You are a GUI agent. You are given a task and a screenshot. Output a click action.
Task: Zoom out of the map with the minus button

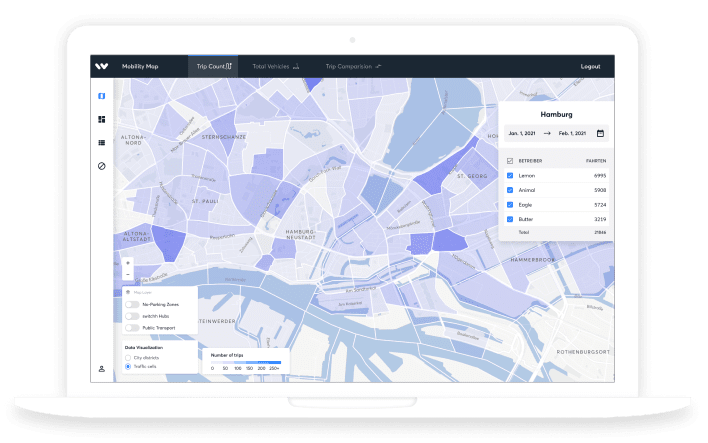[x=128, y=274]
